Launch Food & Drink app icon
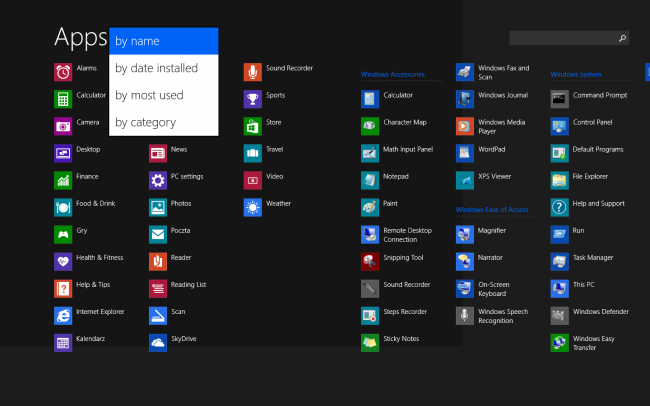 pyautogui.click(x=63, y=207)
